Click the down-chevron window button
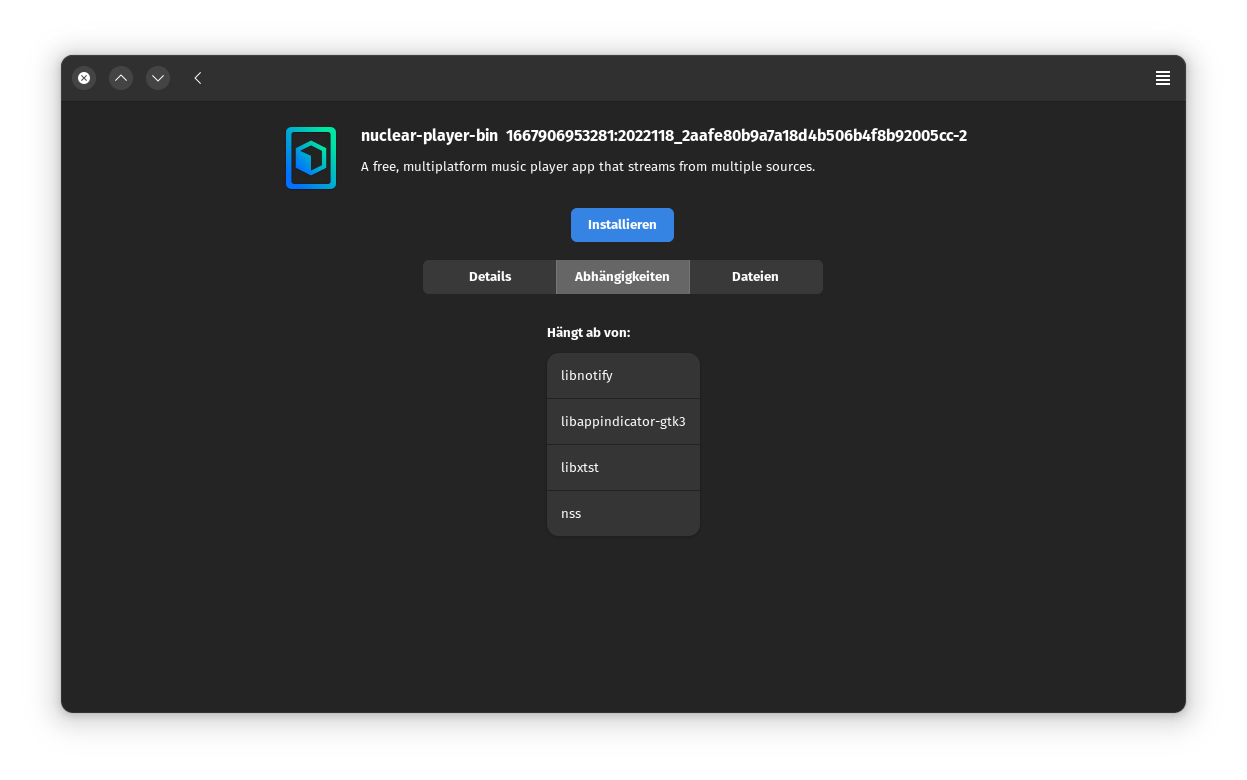Viewport: 1247px width, 780px height. (x=158, y=78)
